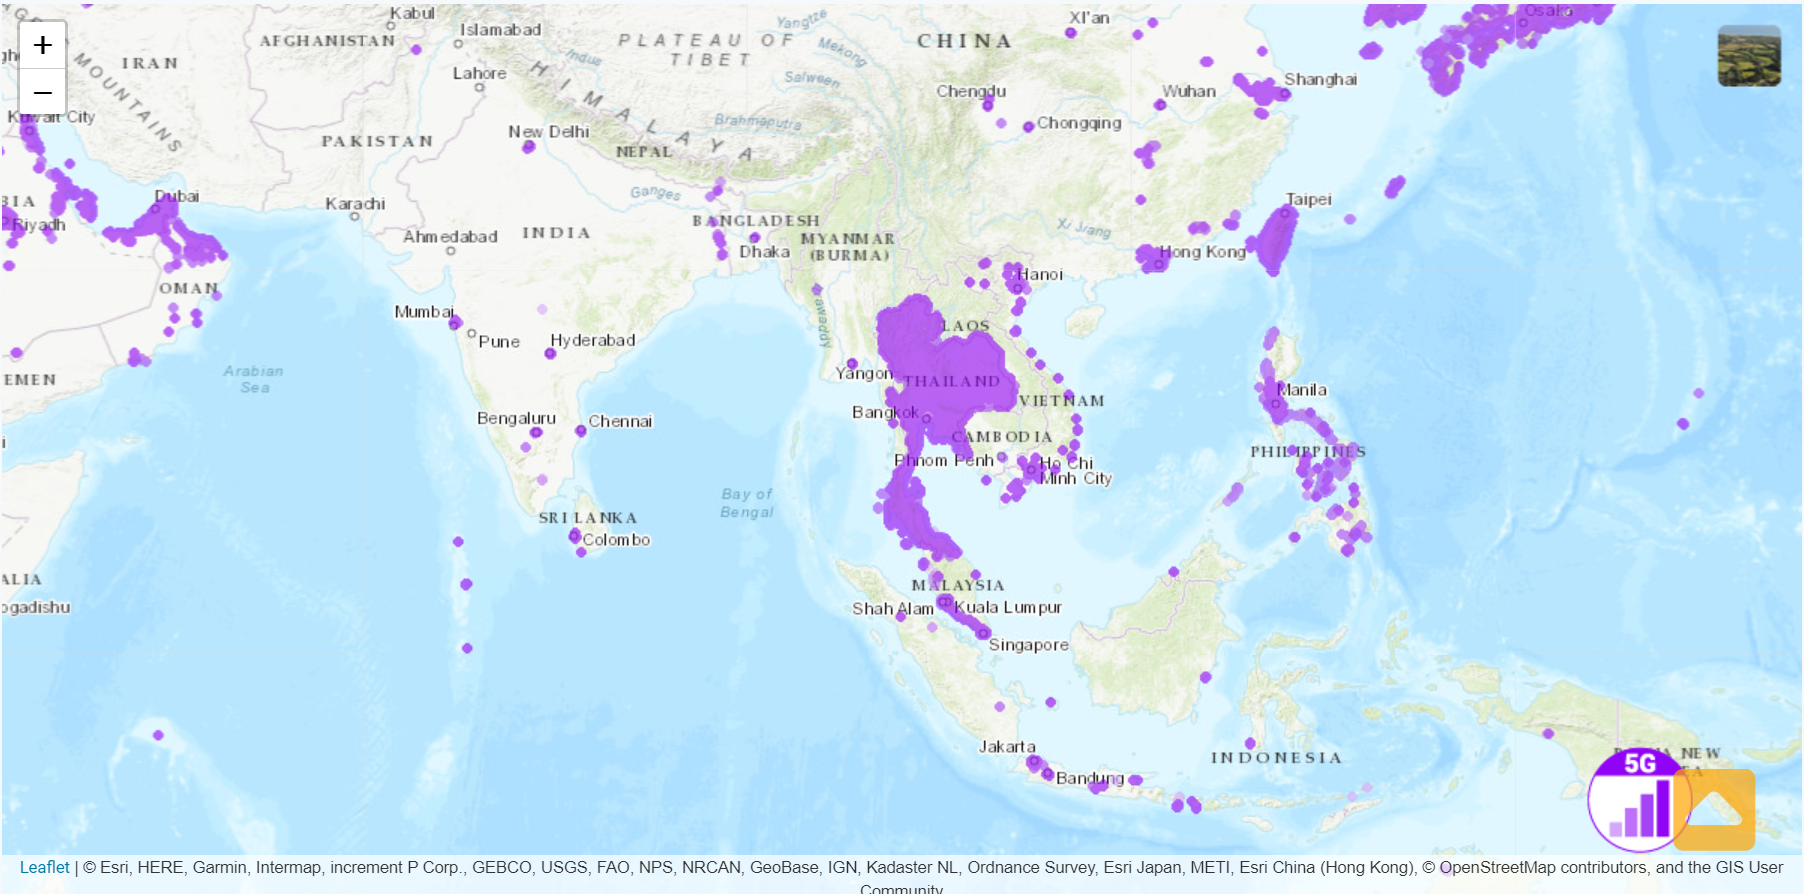This screenshot has width=1804, height=894.
Task: Click the BANGLADESH country label
Action: point(756,221)
